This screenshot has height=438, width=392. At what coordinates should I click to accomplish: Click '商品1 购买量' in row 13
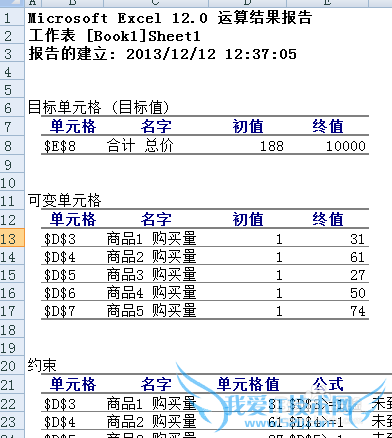click(152, 239)
